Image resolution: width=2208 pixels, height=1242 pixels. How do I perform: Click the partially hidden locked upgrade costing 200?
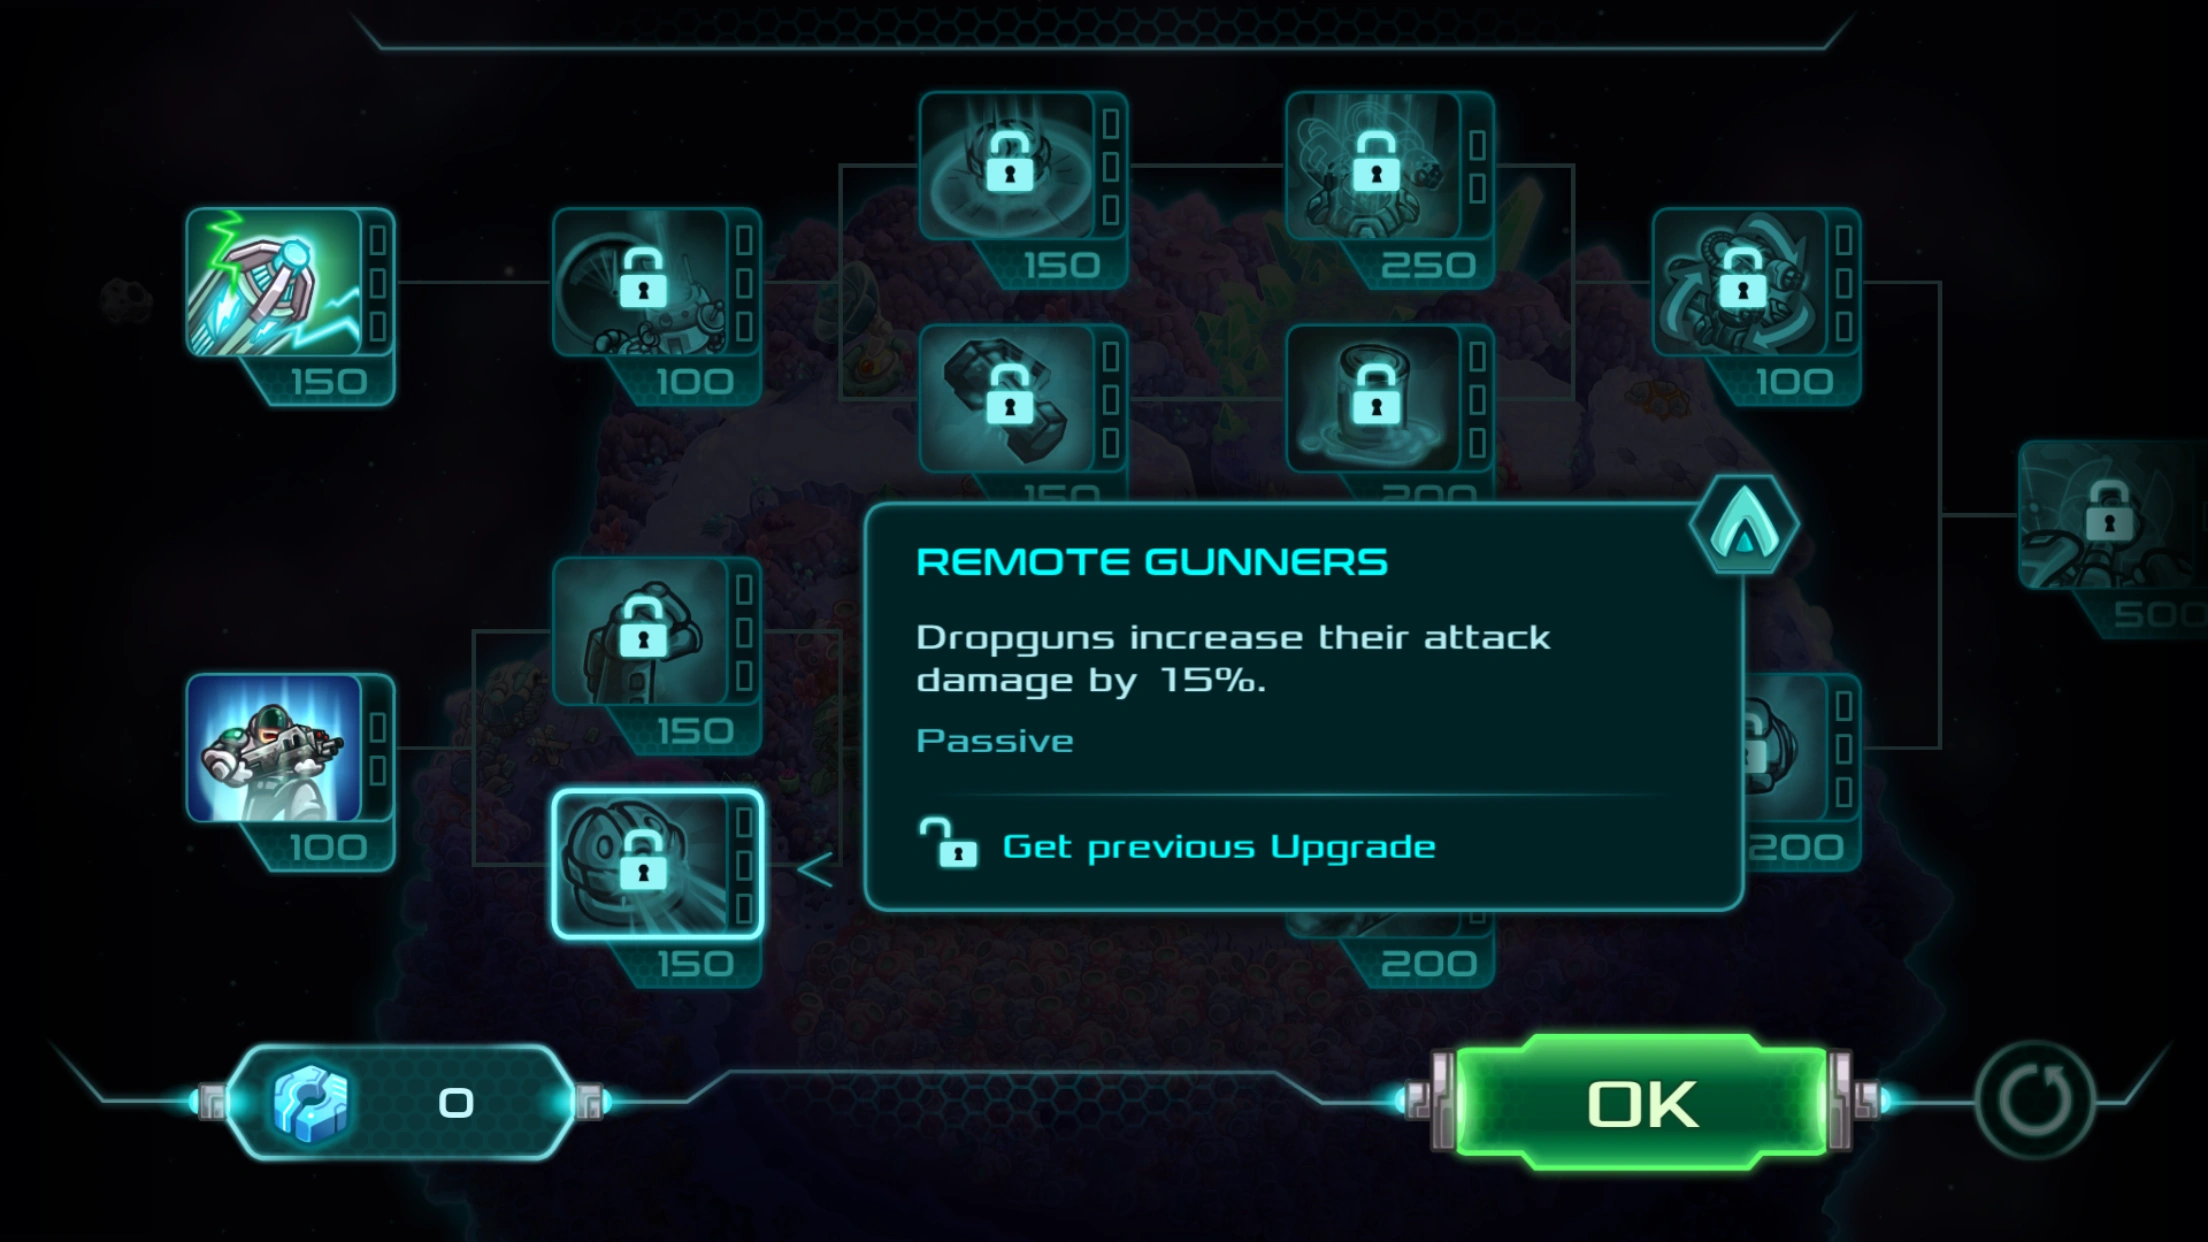(x=1802, y=772)
